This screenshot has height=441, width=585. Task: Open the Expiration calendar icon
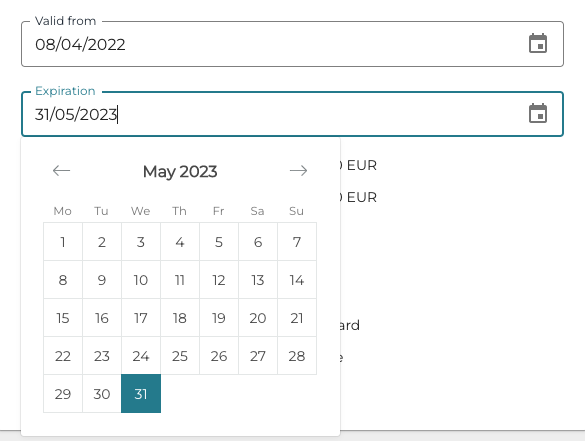(x=538, y=113)
